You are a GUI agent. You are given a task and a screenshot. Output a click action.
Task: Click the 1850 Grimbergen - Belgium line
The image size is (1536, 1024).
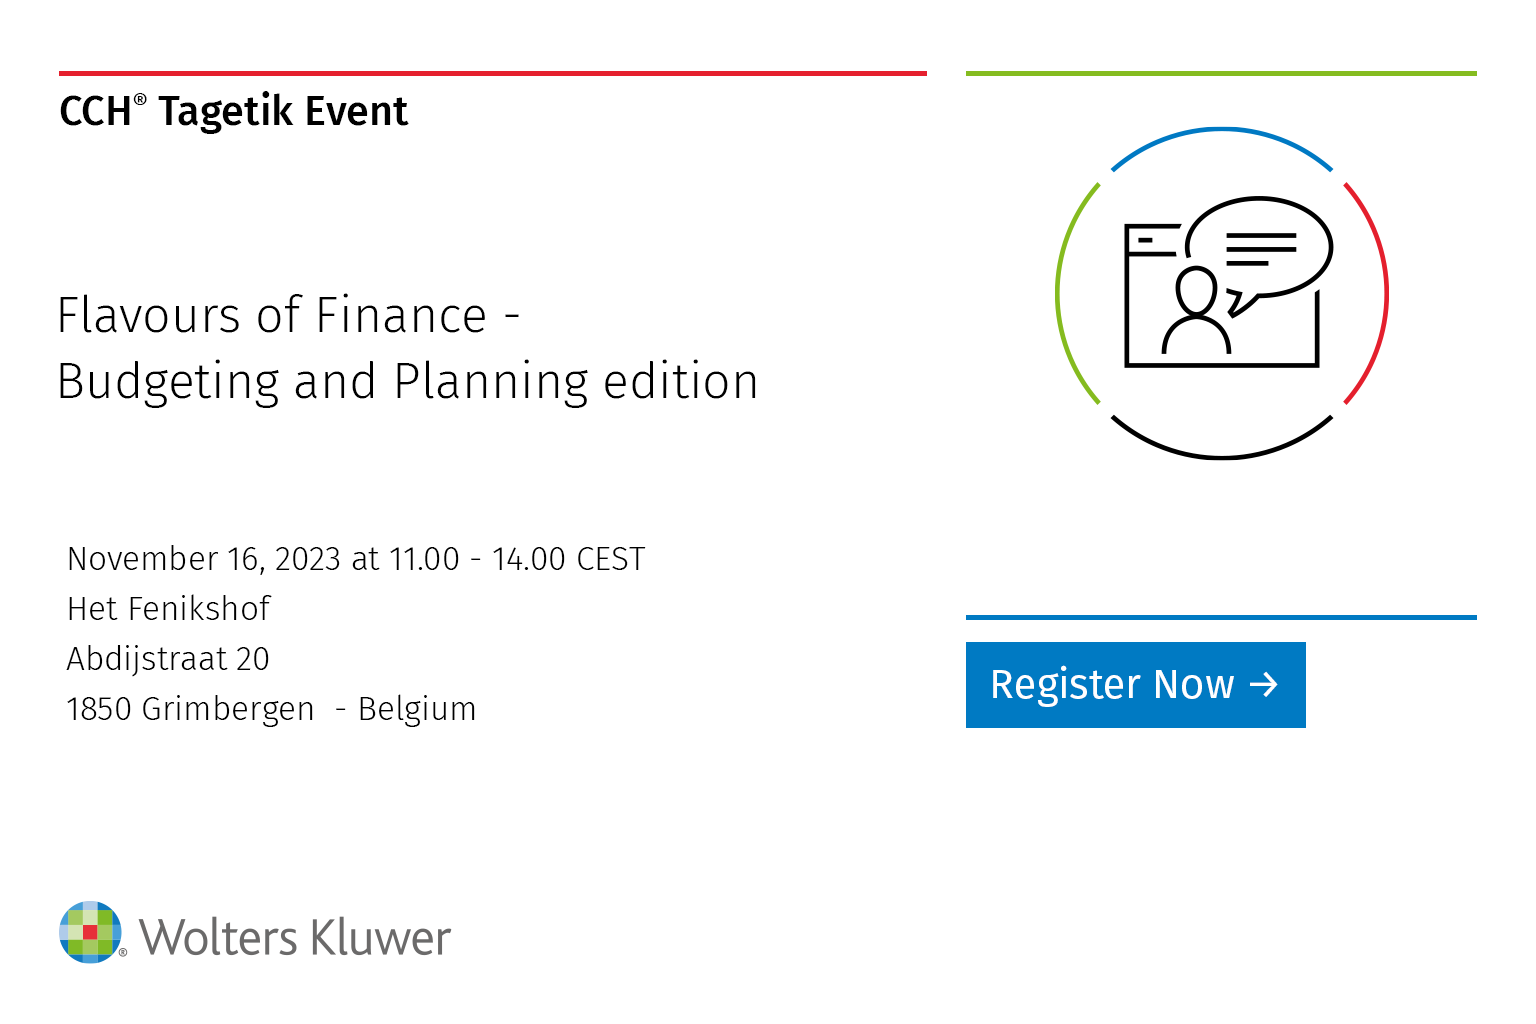click(271, 709)
